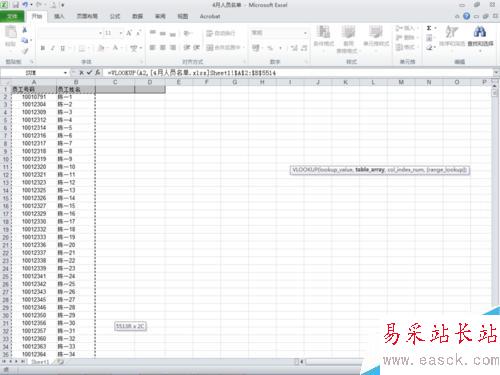Toggle Underline formatting
The image size is (500, 375).
point(62,48)
